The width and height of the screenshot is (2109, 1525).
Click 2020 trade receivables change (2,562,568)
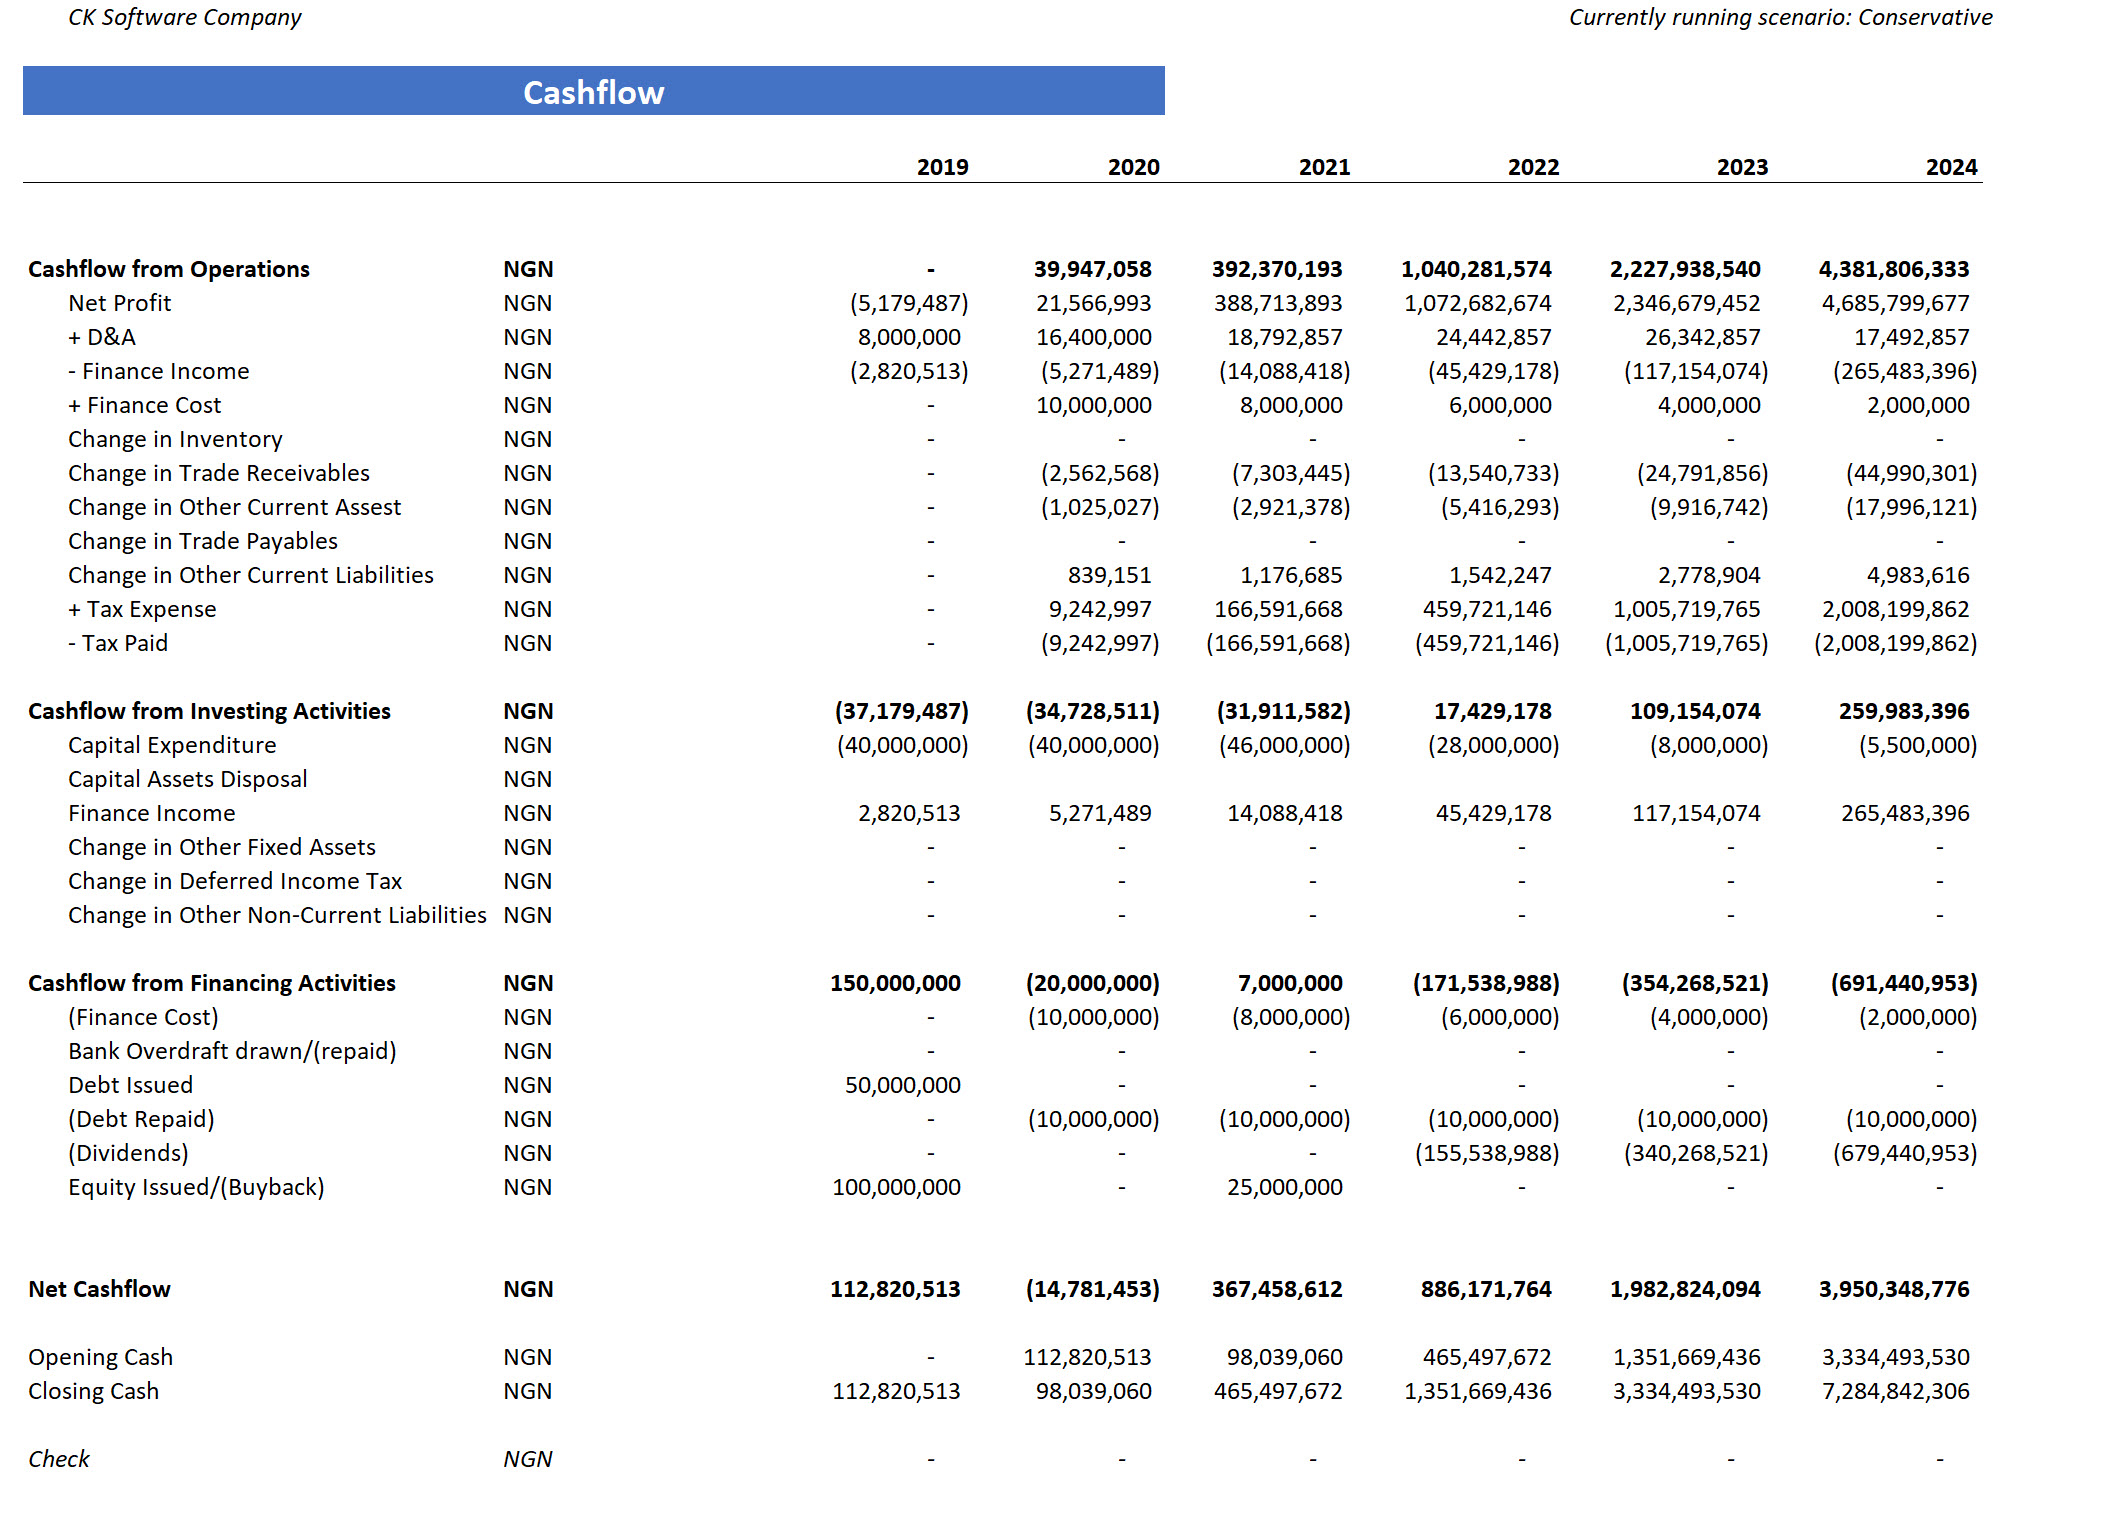(x=1100, y=473)
